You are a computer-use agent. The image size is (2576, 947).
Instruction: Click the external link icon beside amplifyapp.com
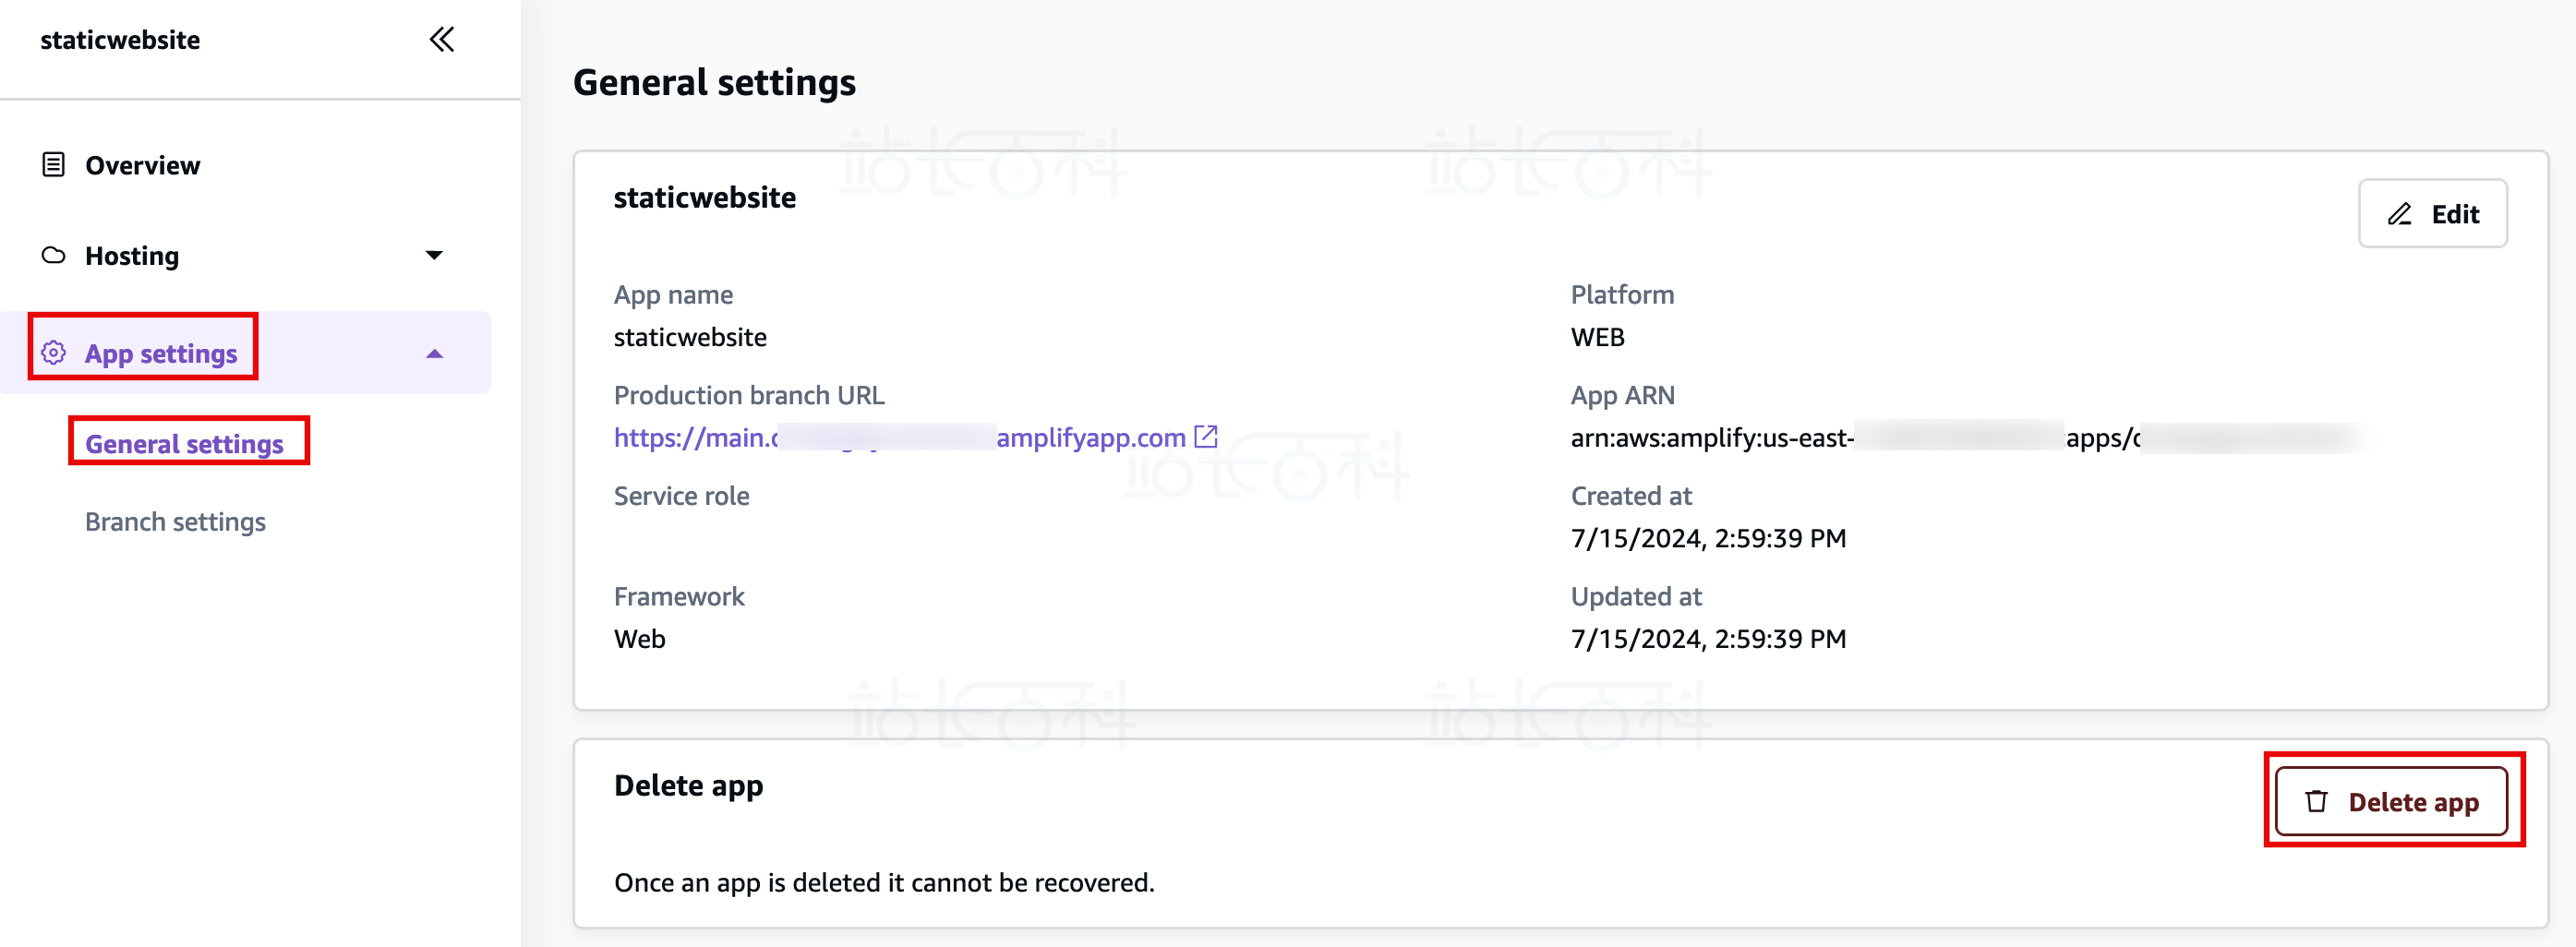(1206, 437)
